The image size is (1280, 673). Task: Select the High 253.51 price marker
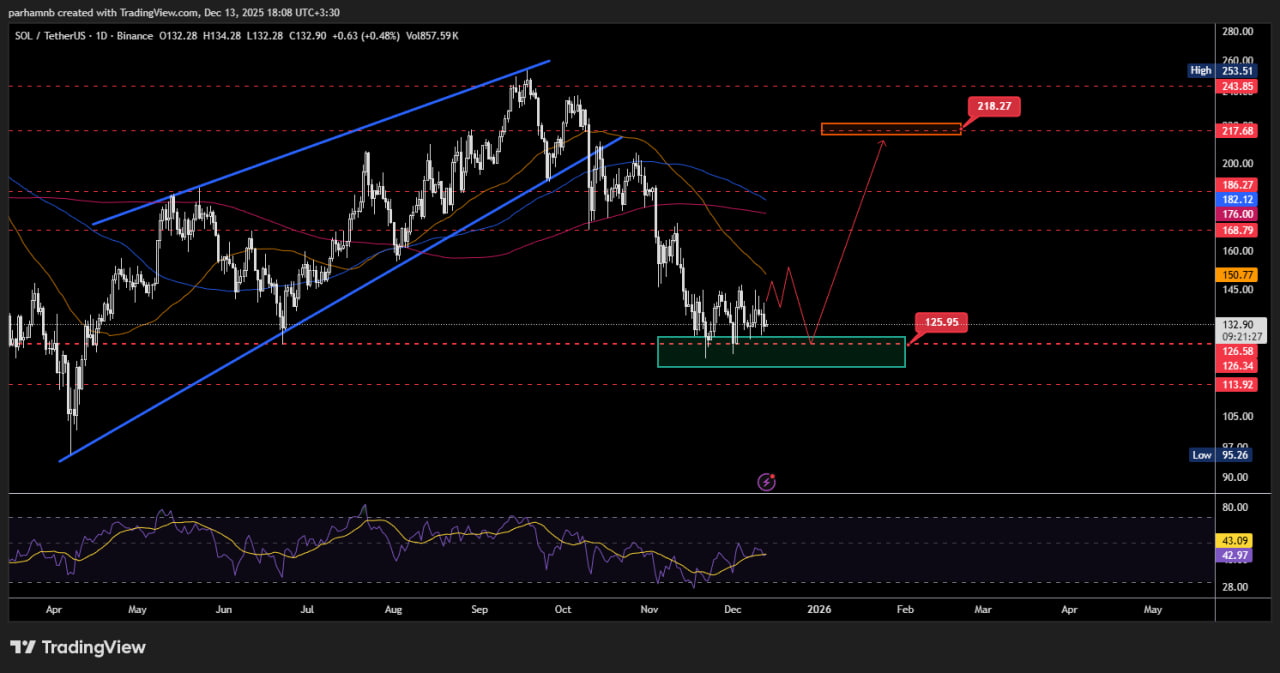coord(1220,70)
